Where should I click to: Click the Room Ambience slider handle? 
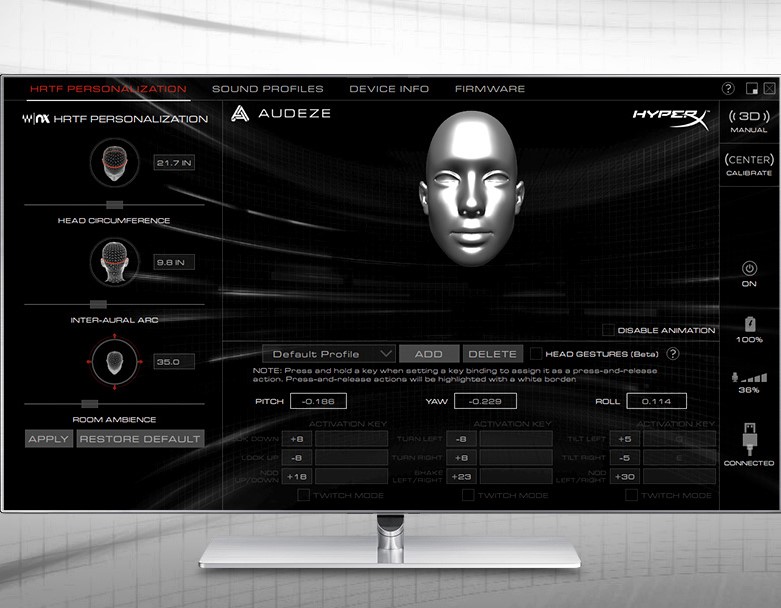pyautogui.click(x=90, y=404)
